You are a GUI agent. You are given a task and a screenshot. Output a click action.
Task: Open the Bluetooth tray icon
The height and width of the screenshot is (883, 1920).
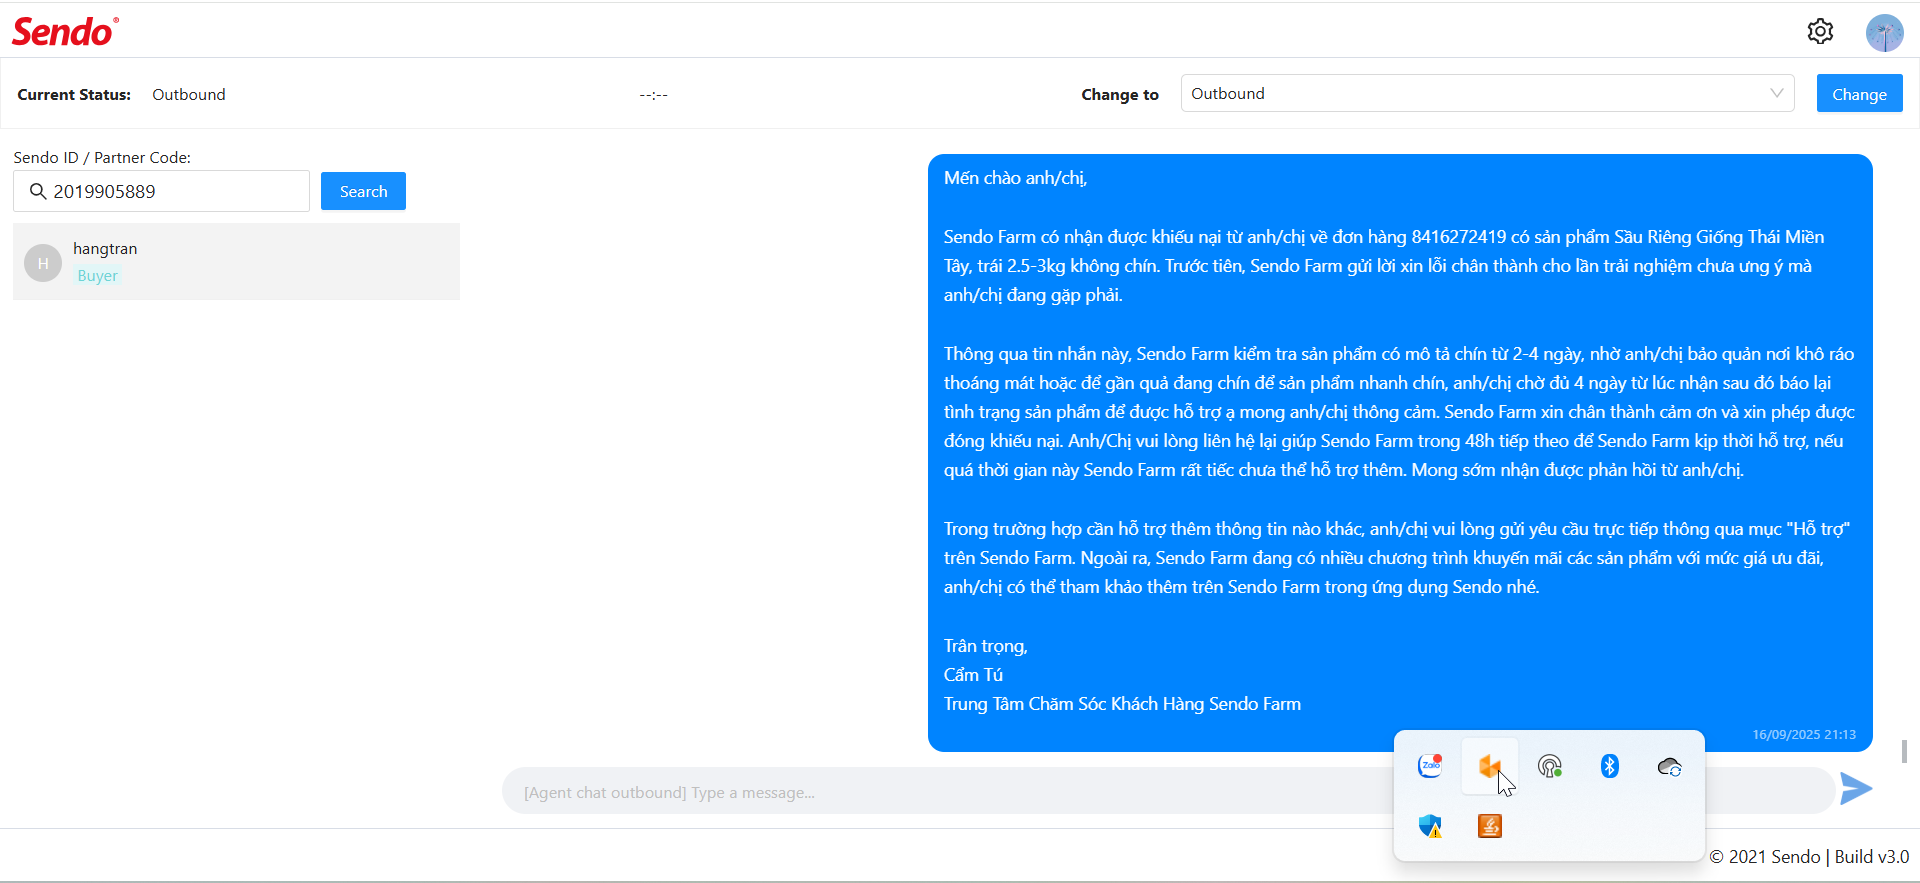click(x=1609, y=766)
